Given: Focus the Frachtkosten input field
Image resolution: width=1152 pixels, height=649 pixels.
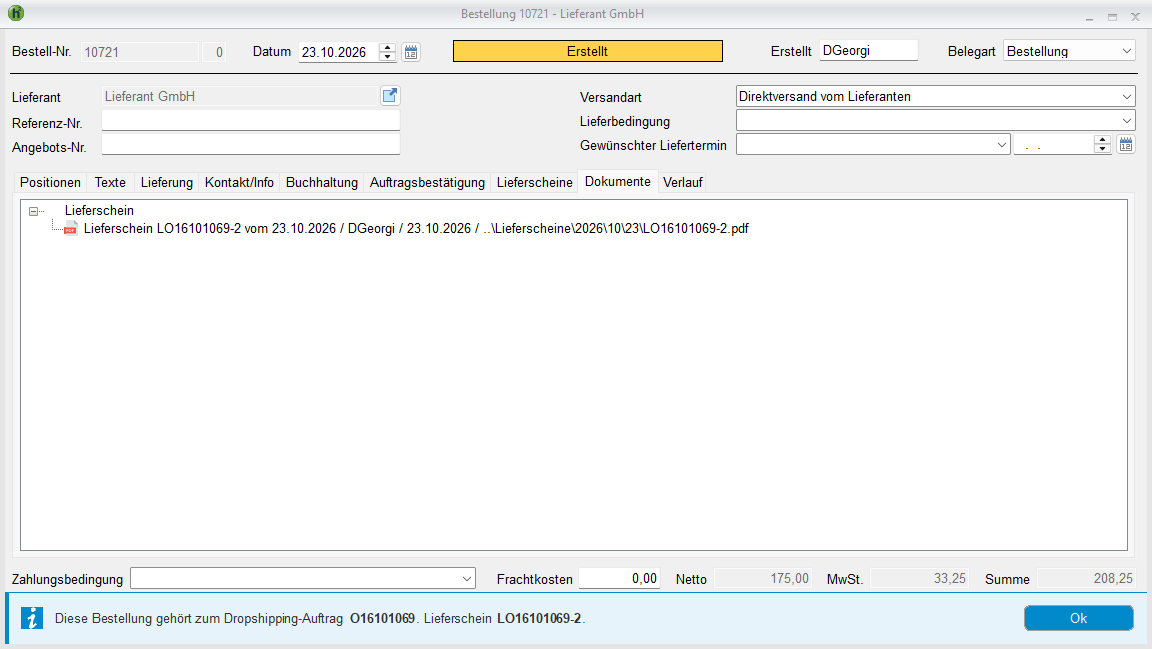Looking at the screenshot, I should 619,578.
